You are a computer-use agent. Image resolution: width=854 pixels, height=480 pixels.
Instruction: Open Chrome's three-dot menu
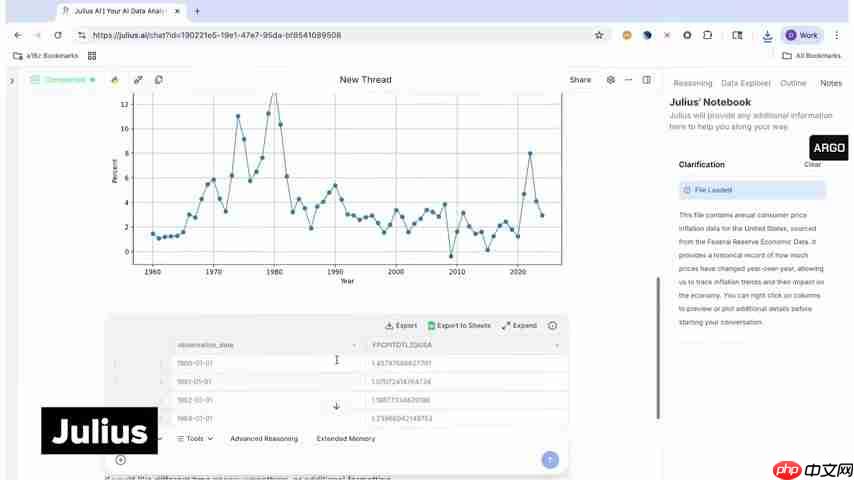click(837, 35)
